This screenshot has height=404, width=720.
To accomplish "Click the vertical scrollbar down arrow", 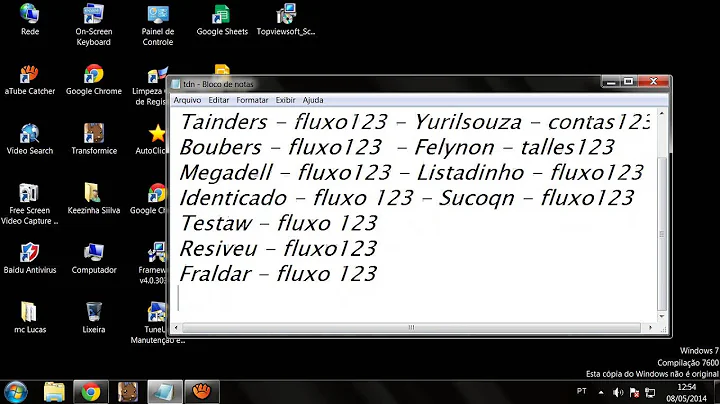I will 662,316.
